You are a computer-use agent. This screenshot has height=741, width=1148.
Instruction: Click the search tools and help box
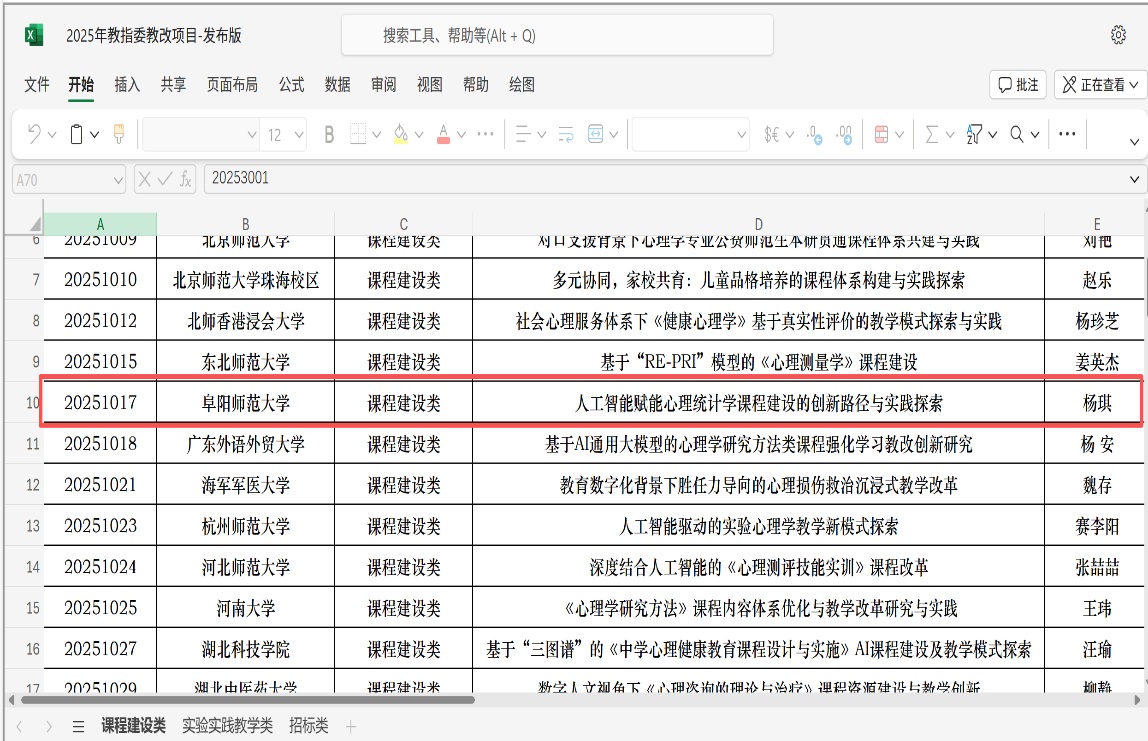557,36
